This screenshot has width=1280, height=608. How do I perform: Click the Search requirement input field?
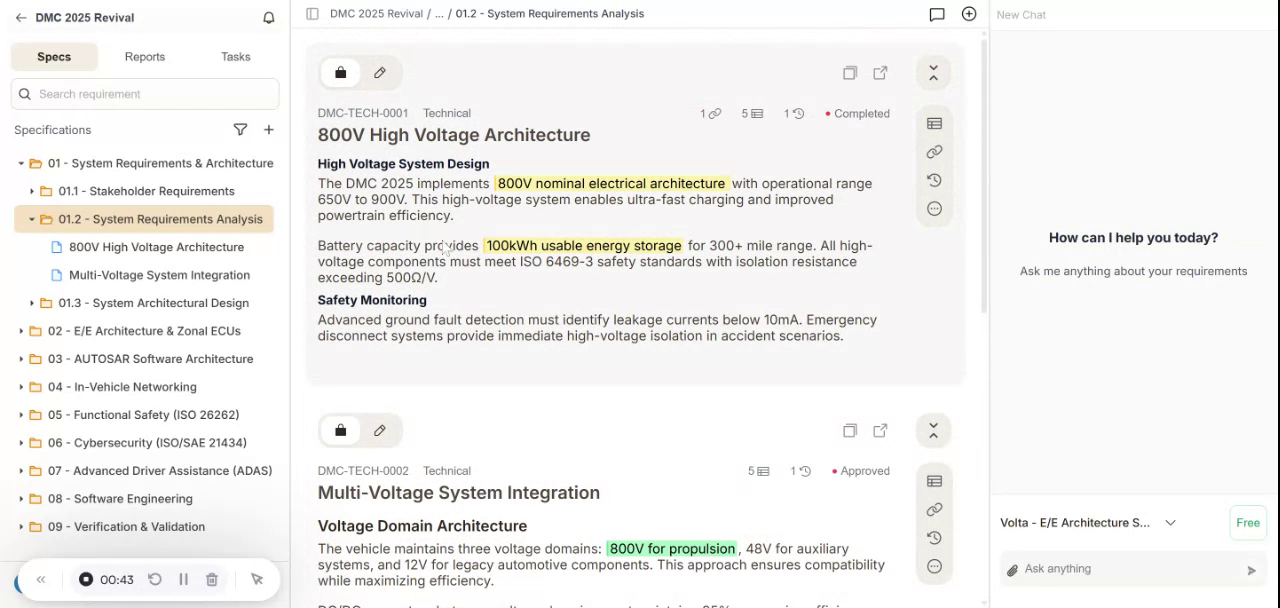tap(155, 94)
